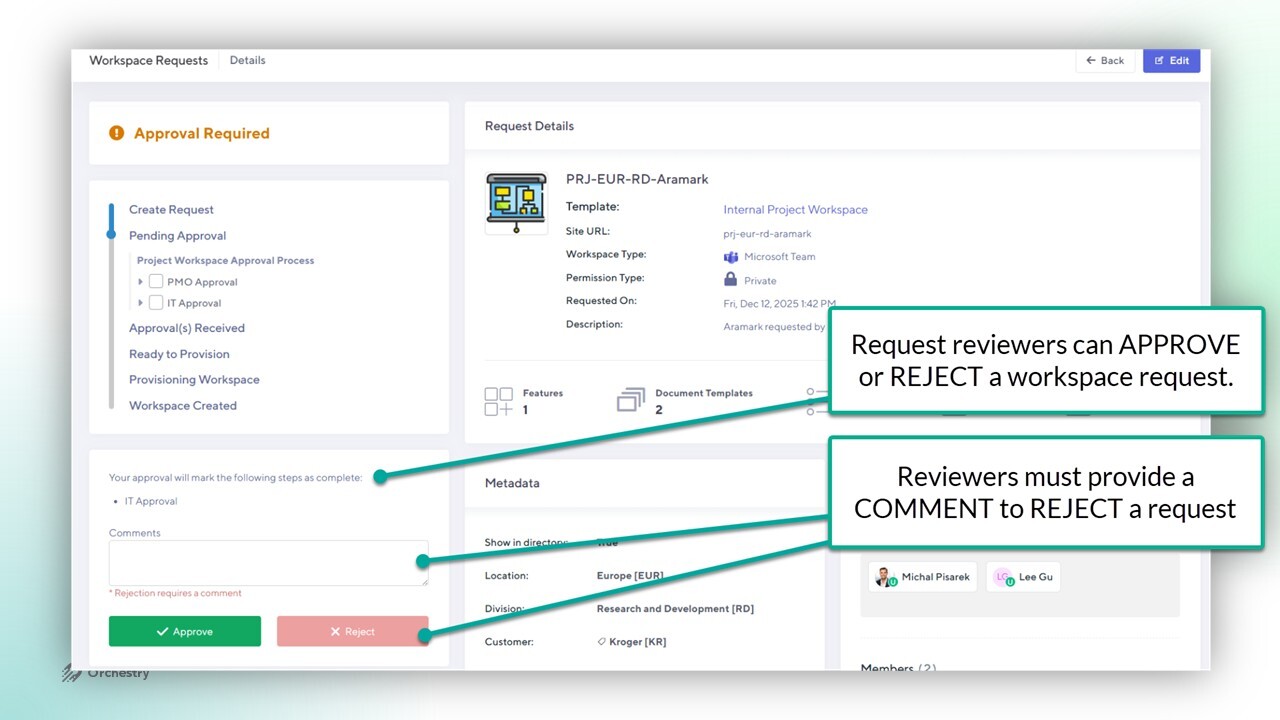
Task: Tick the PMO Approval checkbox
Action: [x=156, y=282]
